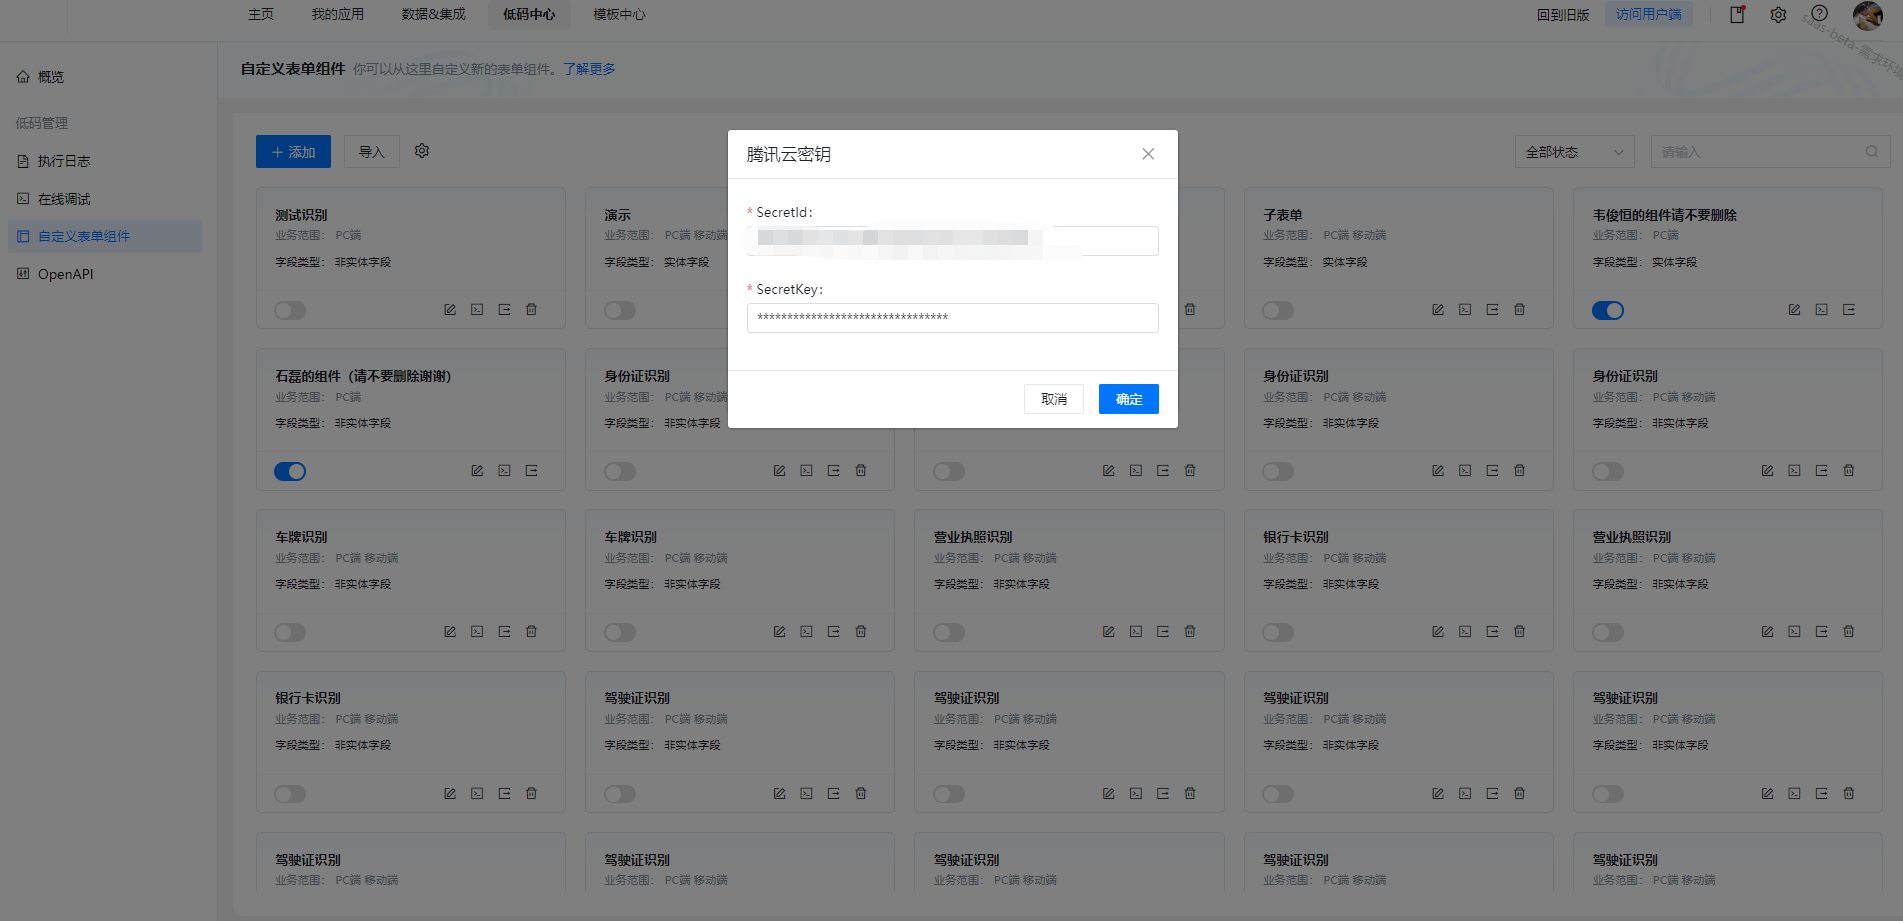The height and width of the screenshot is (921, 1903).
Task: Click 确定 to confirm the secret key
Action: pos(1128,399)
